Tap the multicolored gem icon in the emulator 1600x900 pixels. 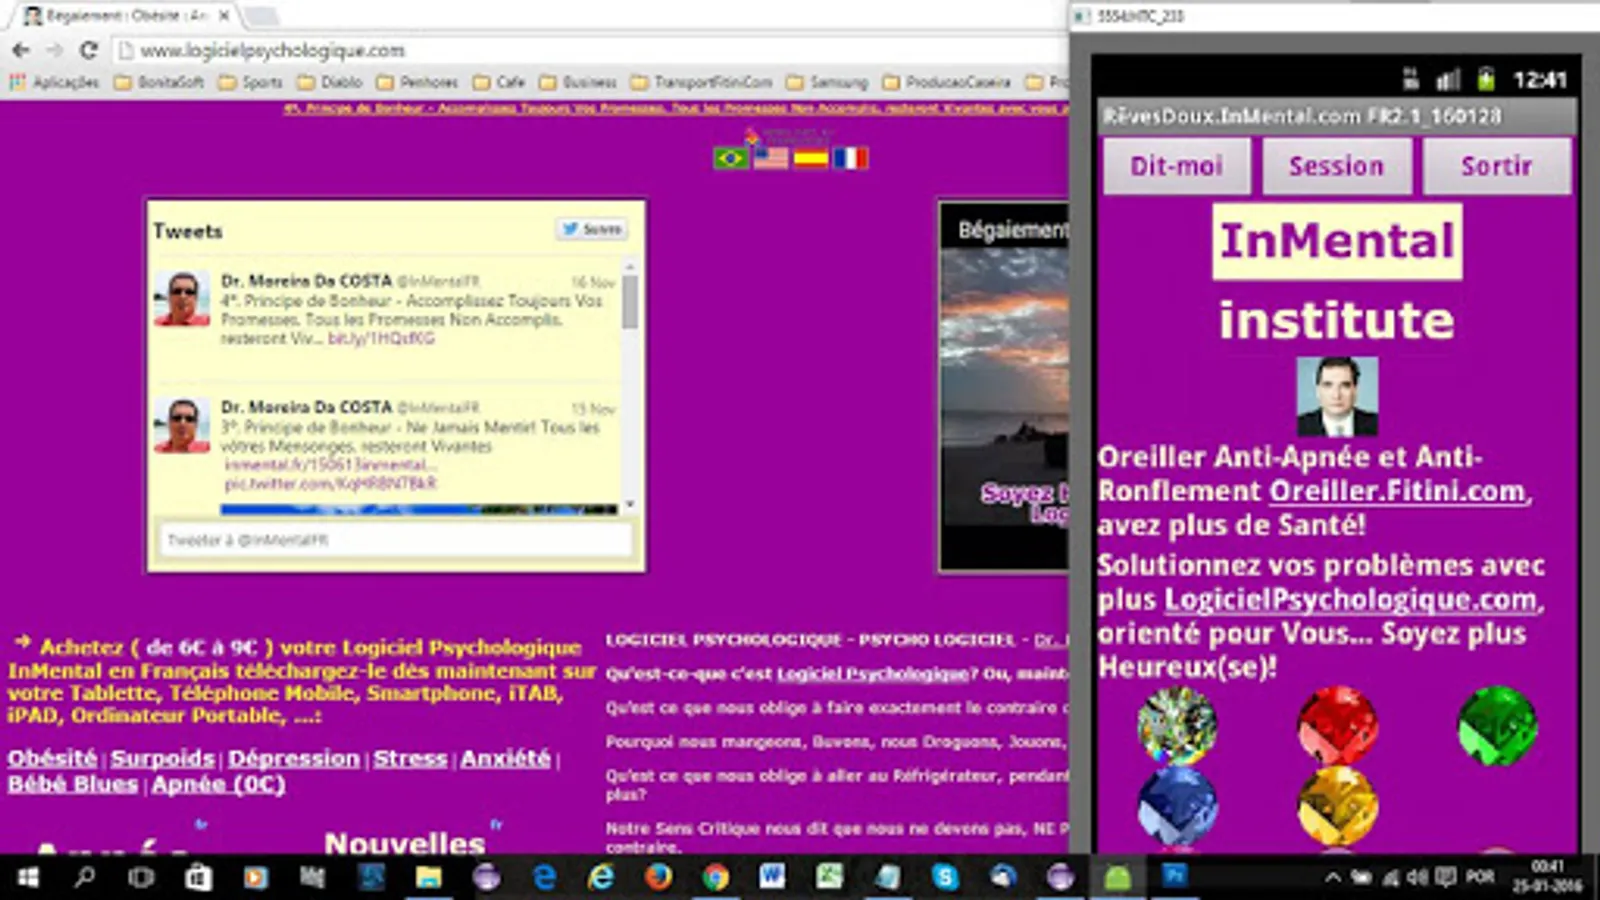(x=1177, y=726)
